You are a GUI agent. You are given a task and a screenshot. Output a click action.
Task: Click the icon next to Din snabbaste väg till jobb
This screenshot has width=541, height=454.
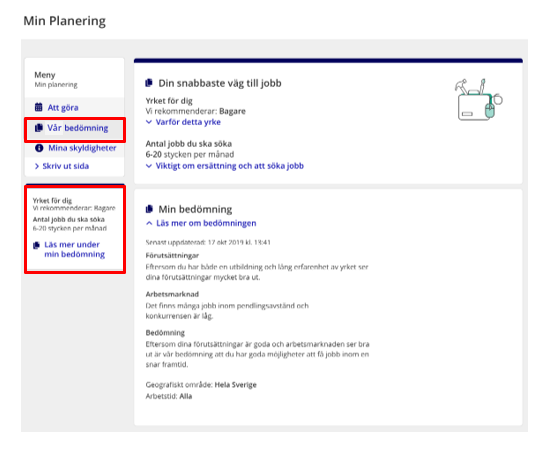[x=149, y=83]
